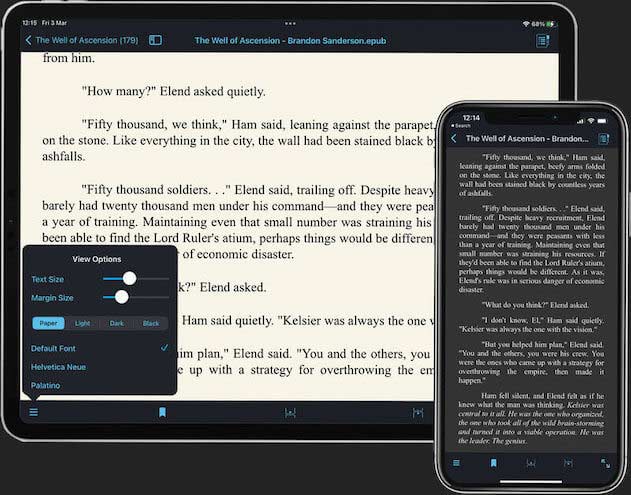Tap the fit-width icon on iPhone bottom bar
The height and width of the screenshot is (495, 631).
click(x=531, y=463)
